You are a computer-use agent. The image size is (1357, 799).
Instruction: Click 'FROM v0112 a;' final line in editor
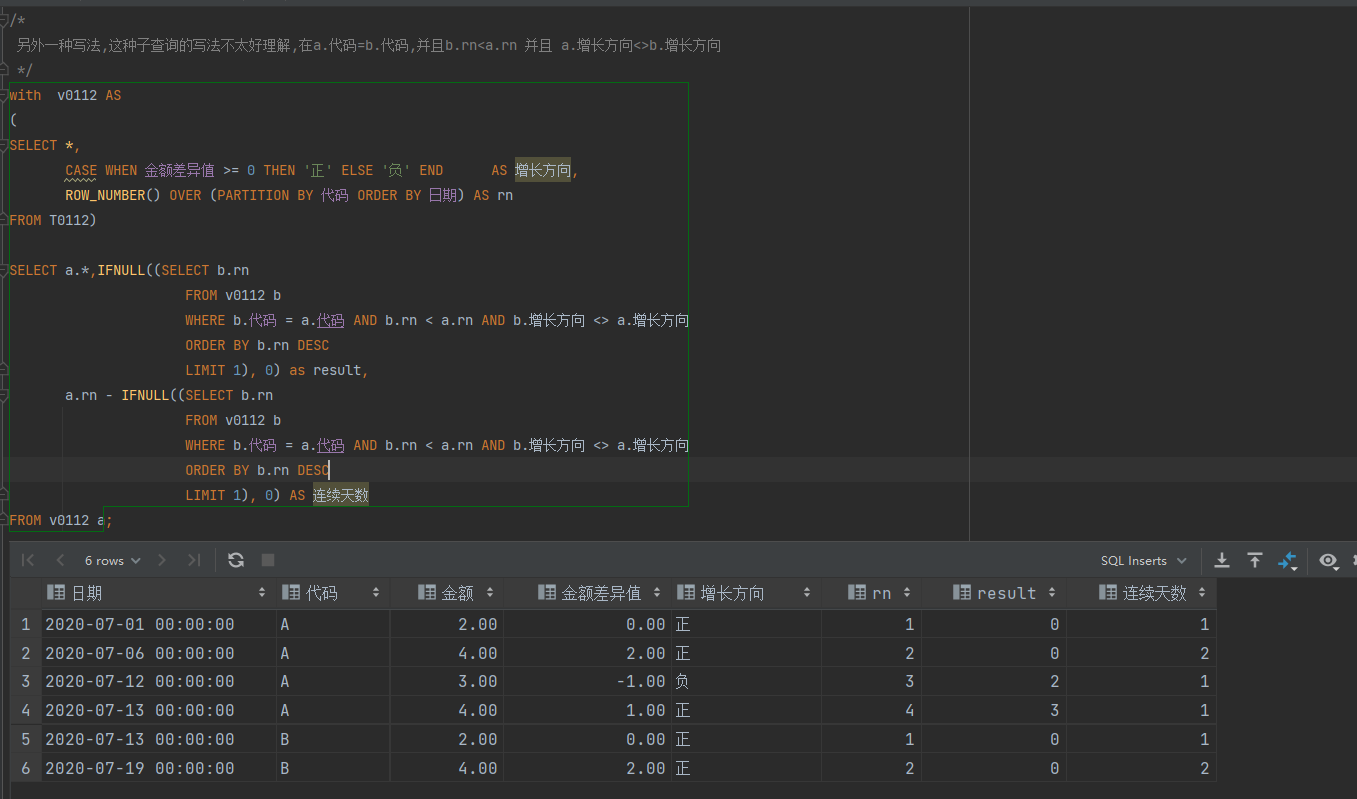[61, 520]
